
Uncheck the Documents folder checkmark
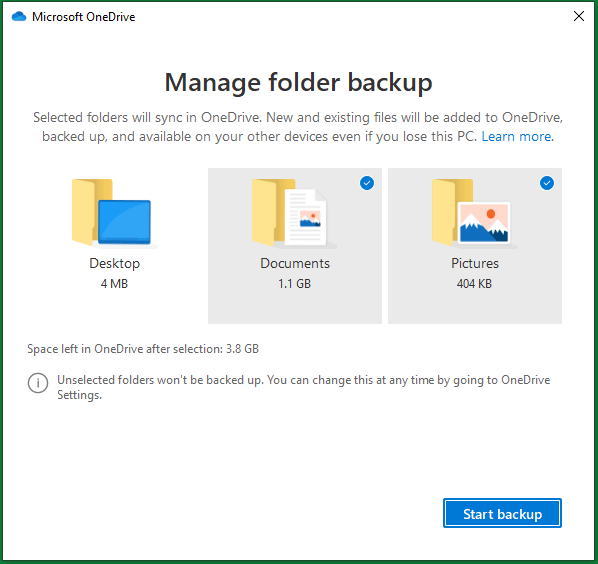tap(367, 183)
